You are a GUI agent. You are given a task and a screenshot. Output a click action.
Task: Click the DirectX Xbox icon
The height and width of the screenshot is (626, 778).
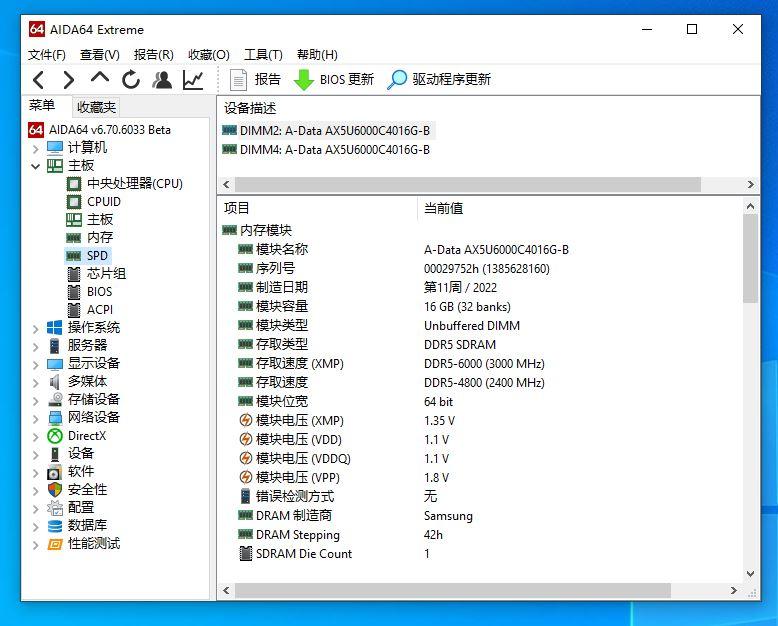point(55,436)
